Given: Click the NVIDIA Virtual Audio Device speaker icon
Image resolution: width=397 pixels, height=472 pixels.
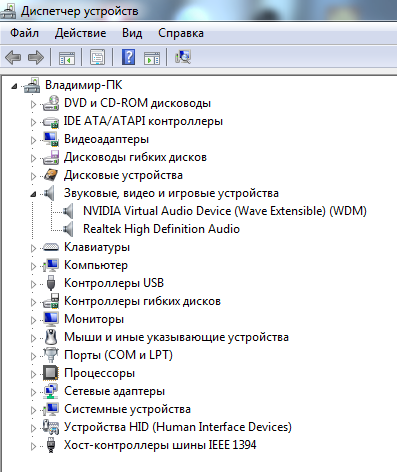Looking at the screenshot, I should (x=68, y=211).
